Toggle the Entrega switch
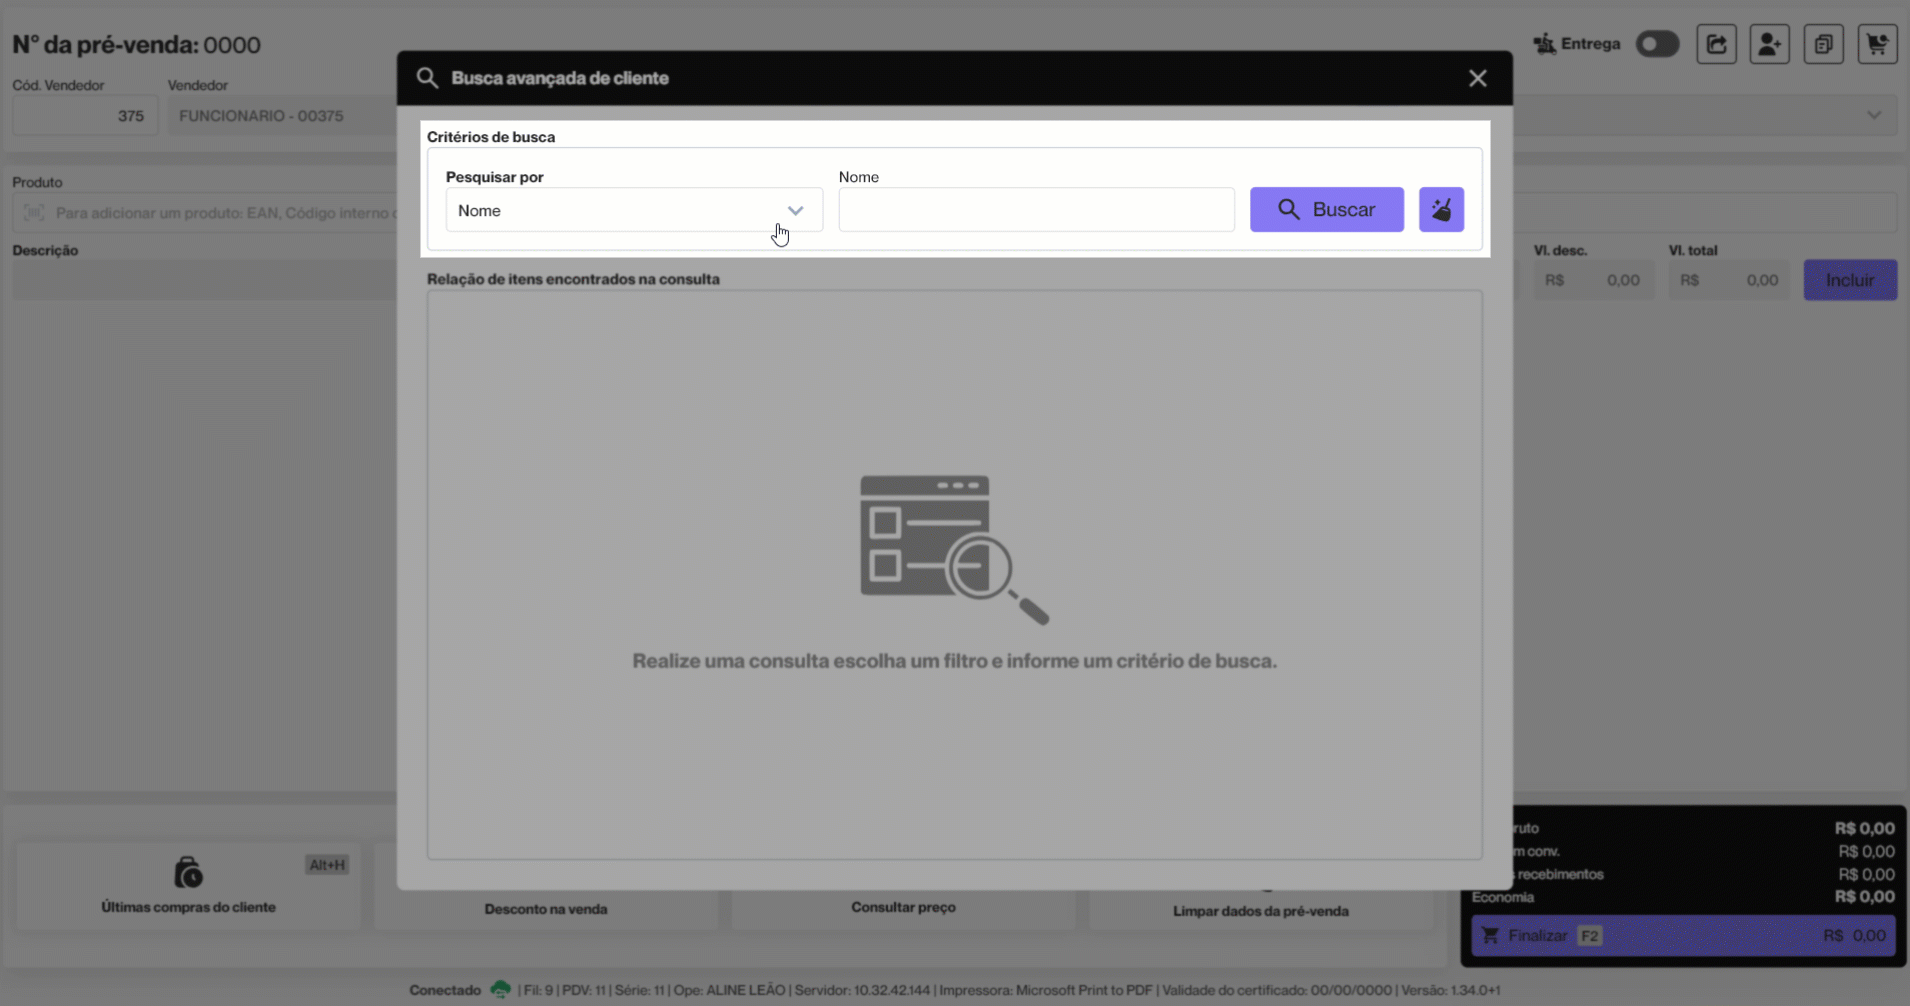This screenshot has height=1006, width=1910. pyautogui.click(x=1657, y=44)
